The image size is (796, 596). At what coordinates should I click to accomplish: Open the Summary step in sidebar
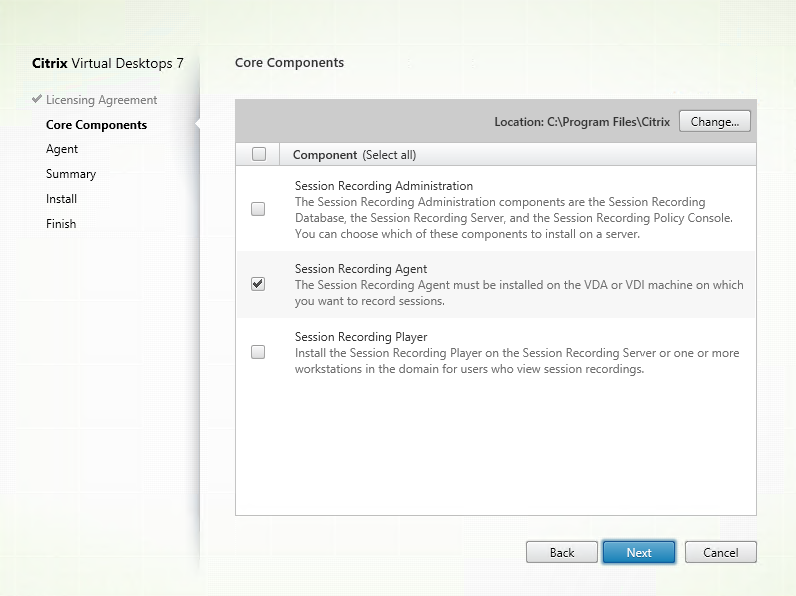pyautogui.click(x=71, y=174)
